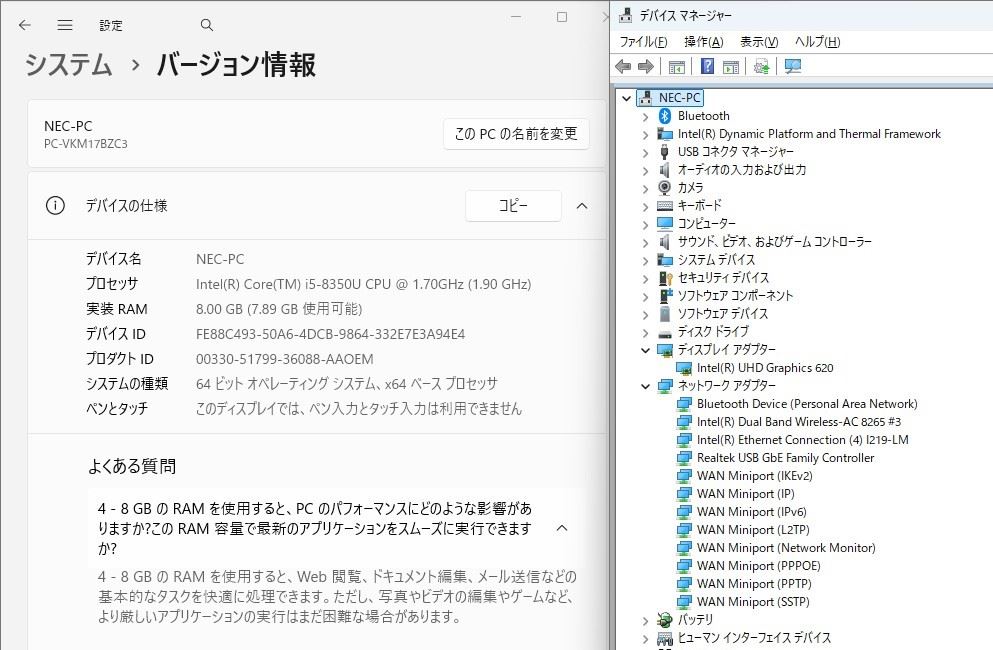The image size is (993, 650).
Task: Click the NEC-PC root computer icon
Action: [x=645, y=98]
